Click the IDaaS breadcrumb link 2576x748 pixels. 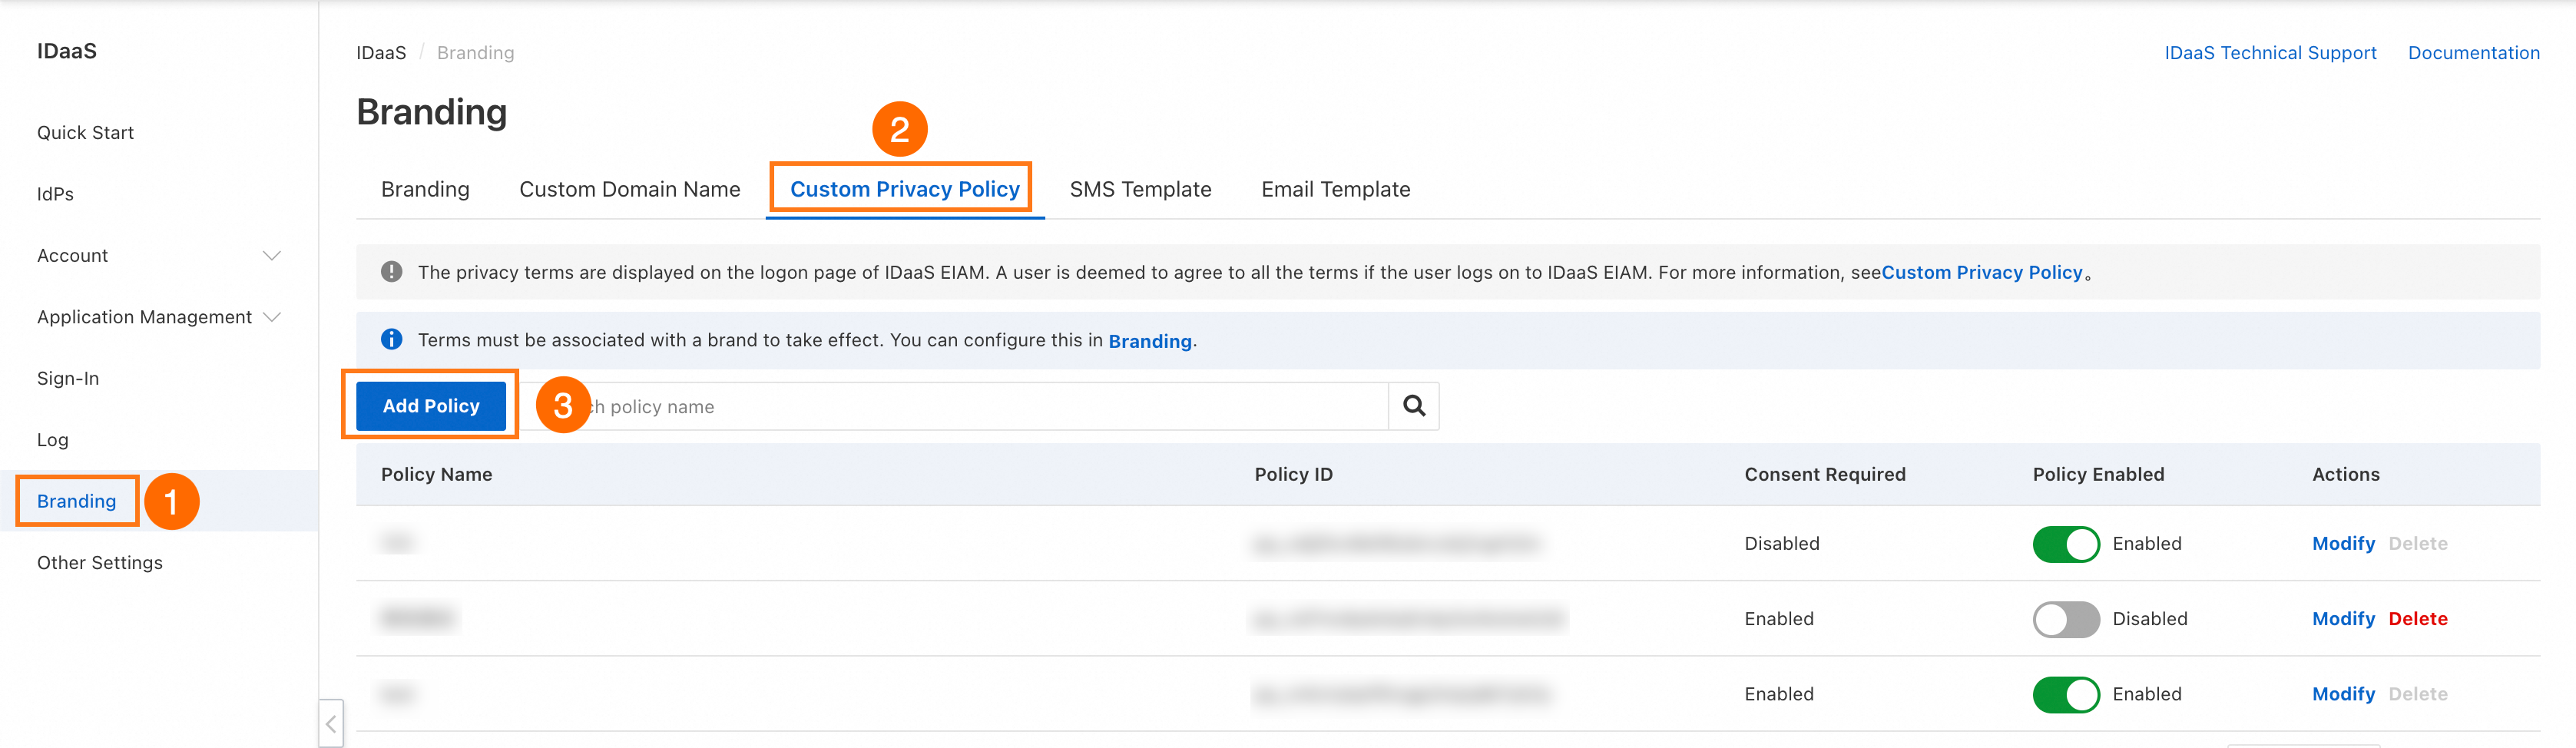coord(381,53)
